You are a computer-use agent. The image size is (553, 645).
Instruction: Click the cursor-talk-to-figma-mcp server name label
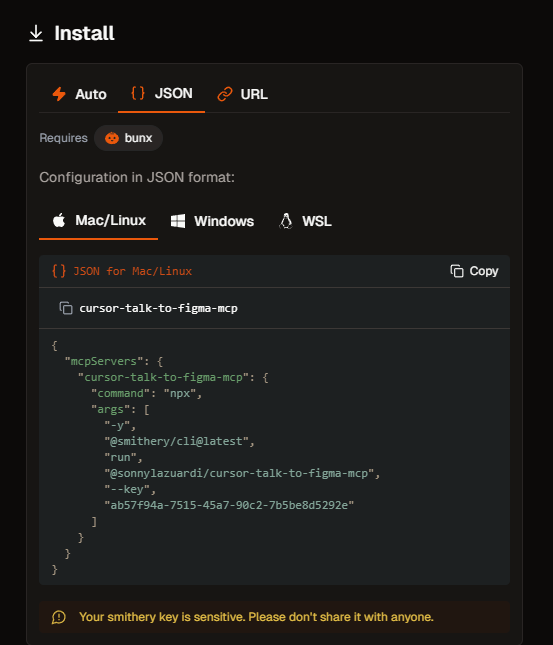click(158, 308)
